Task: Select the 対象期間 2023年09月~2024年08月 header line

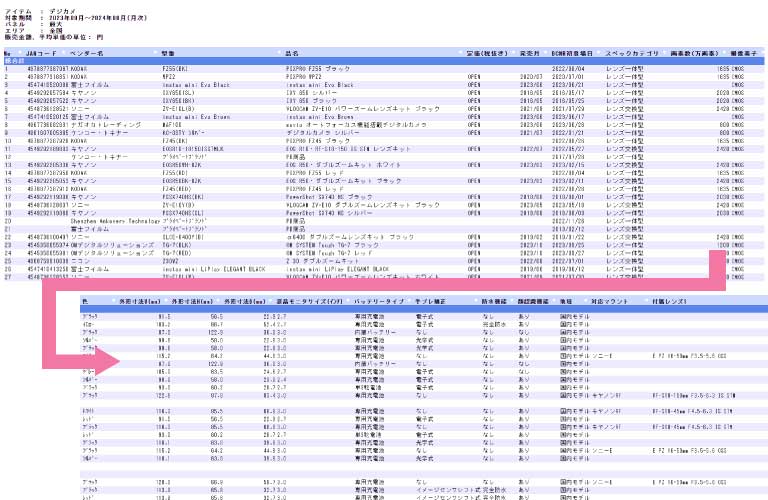Action: click(x=76, y=18)
